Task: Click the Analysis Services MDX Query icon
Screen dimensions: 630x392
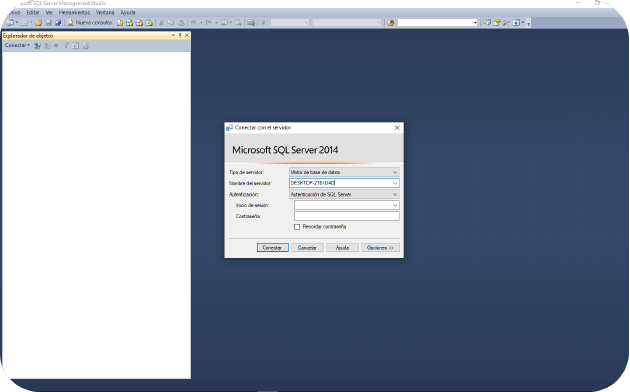Action: pyautogui.click(x=129, y=22)
